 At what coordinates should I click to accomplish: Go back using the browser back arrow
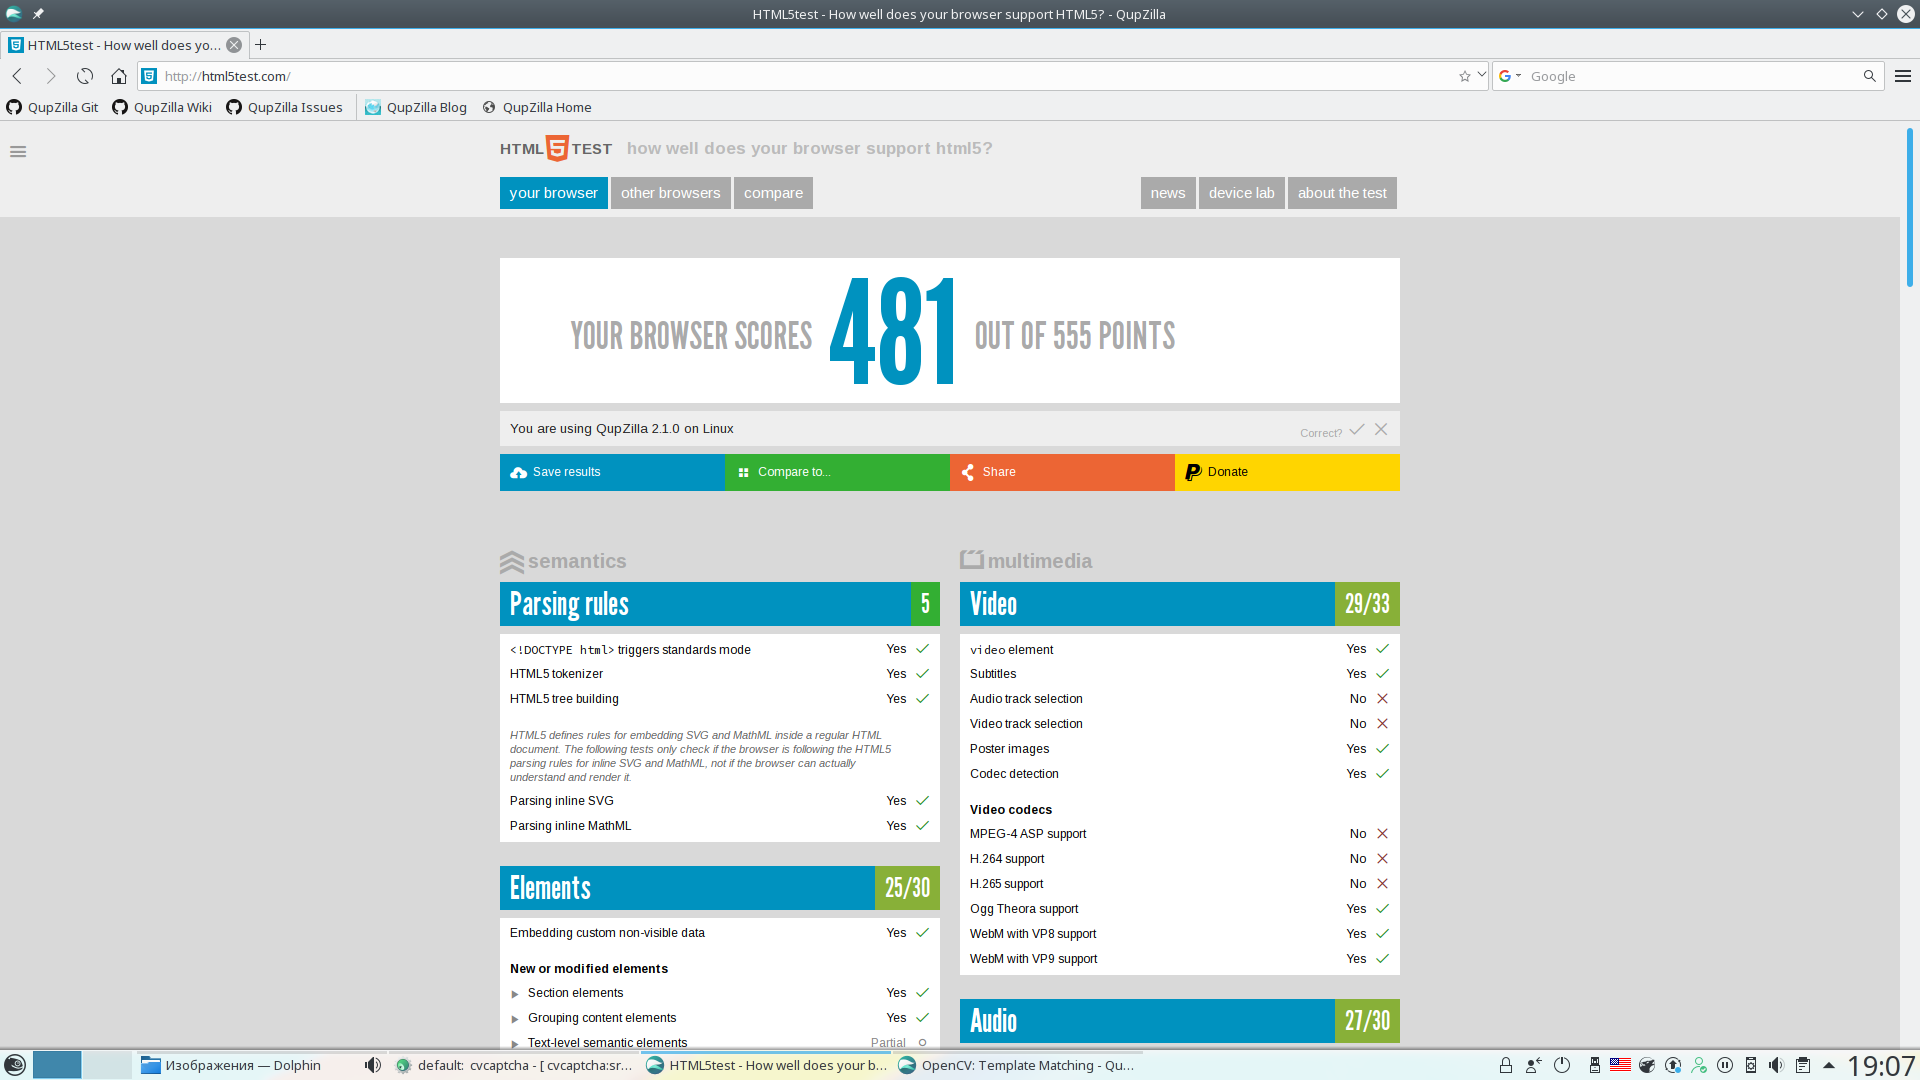pos(17,76)
